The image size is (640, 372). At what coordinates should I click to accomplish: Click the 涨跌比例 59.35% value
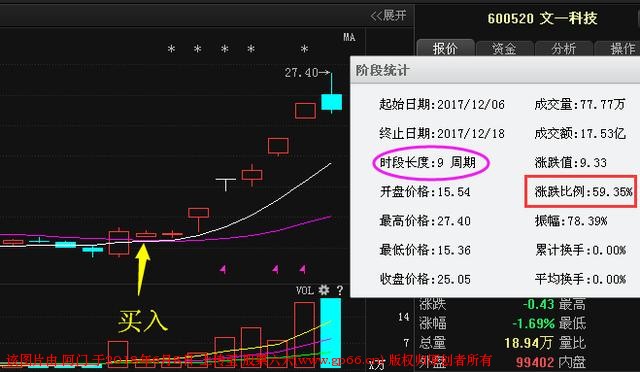tap(583, 192)
